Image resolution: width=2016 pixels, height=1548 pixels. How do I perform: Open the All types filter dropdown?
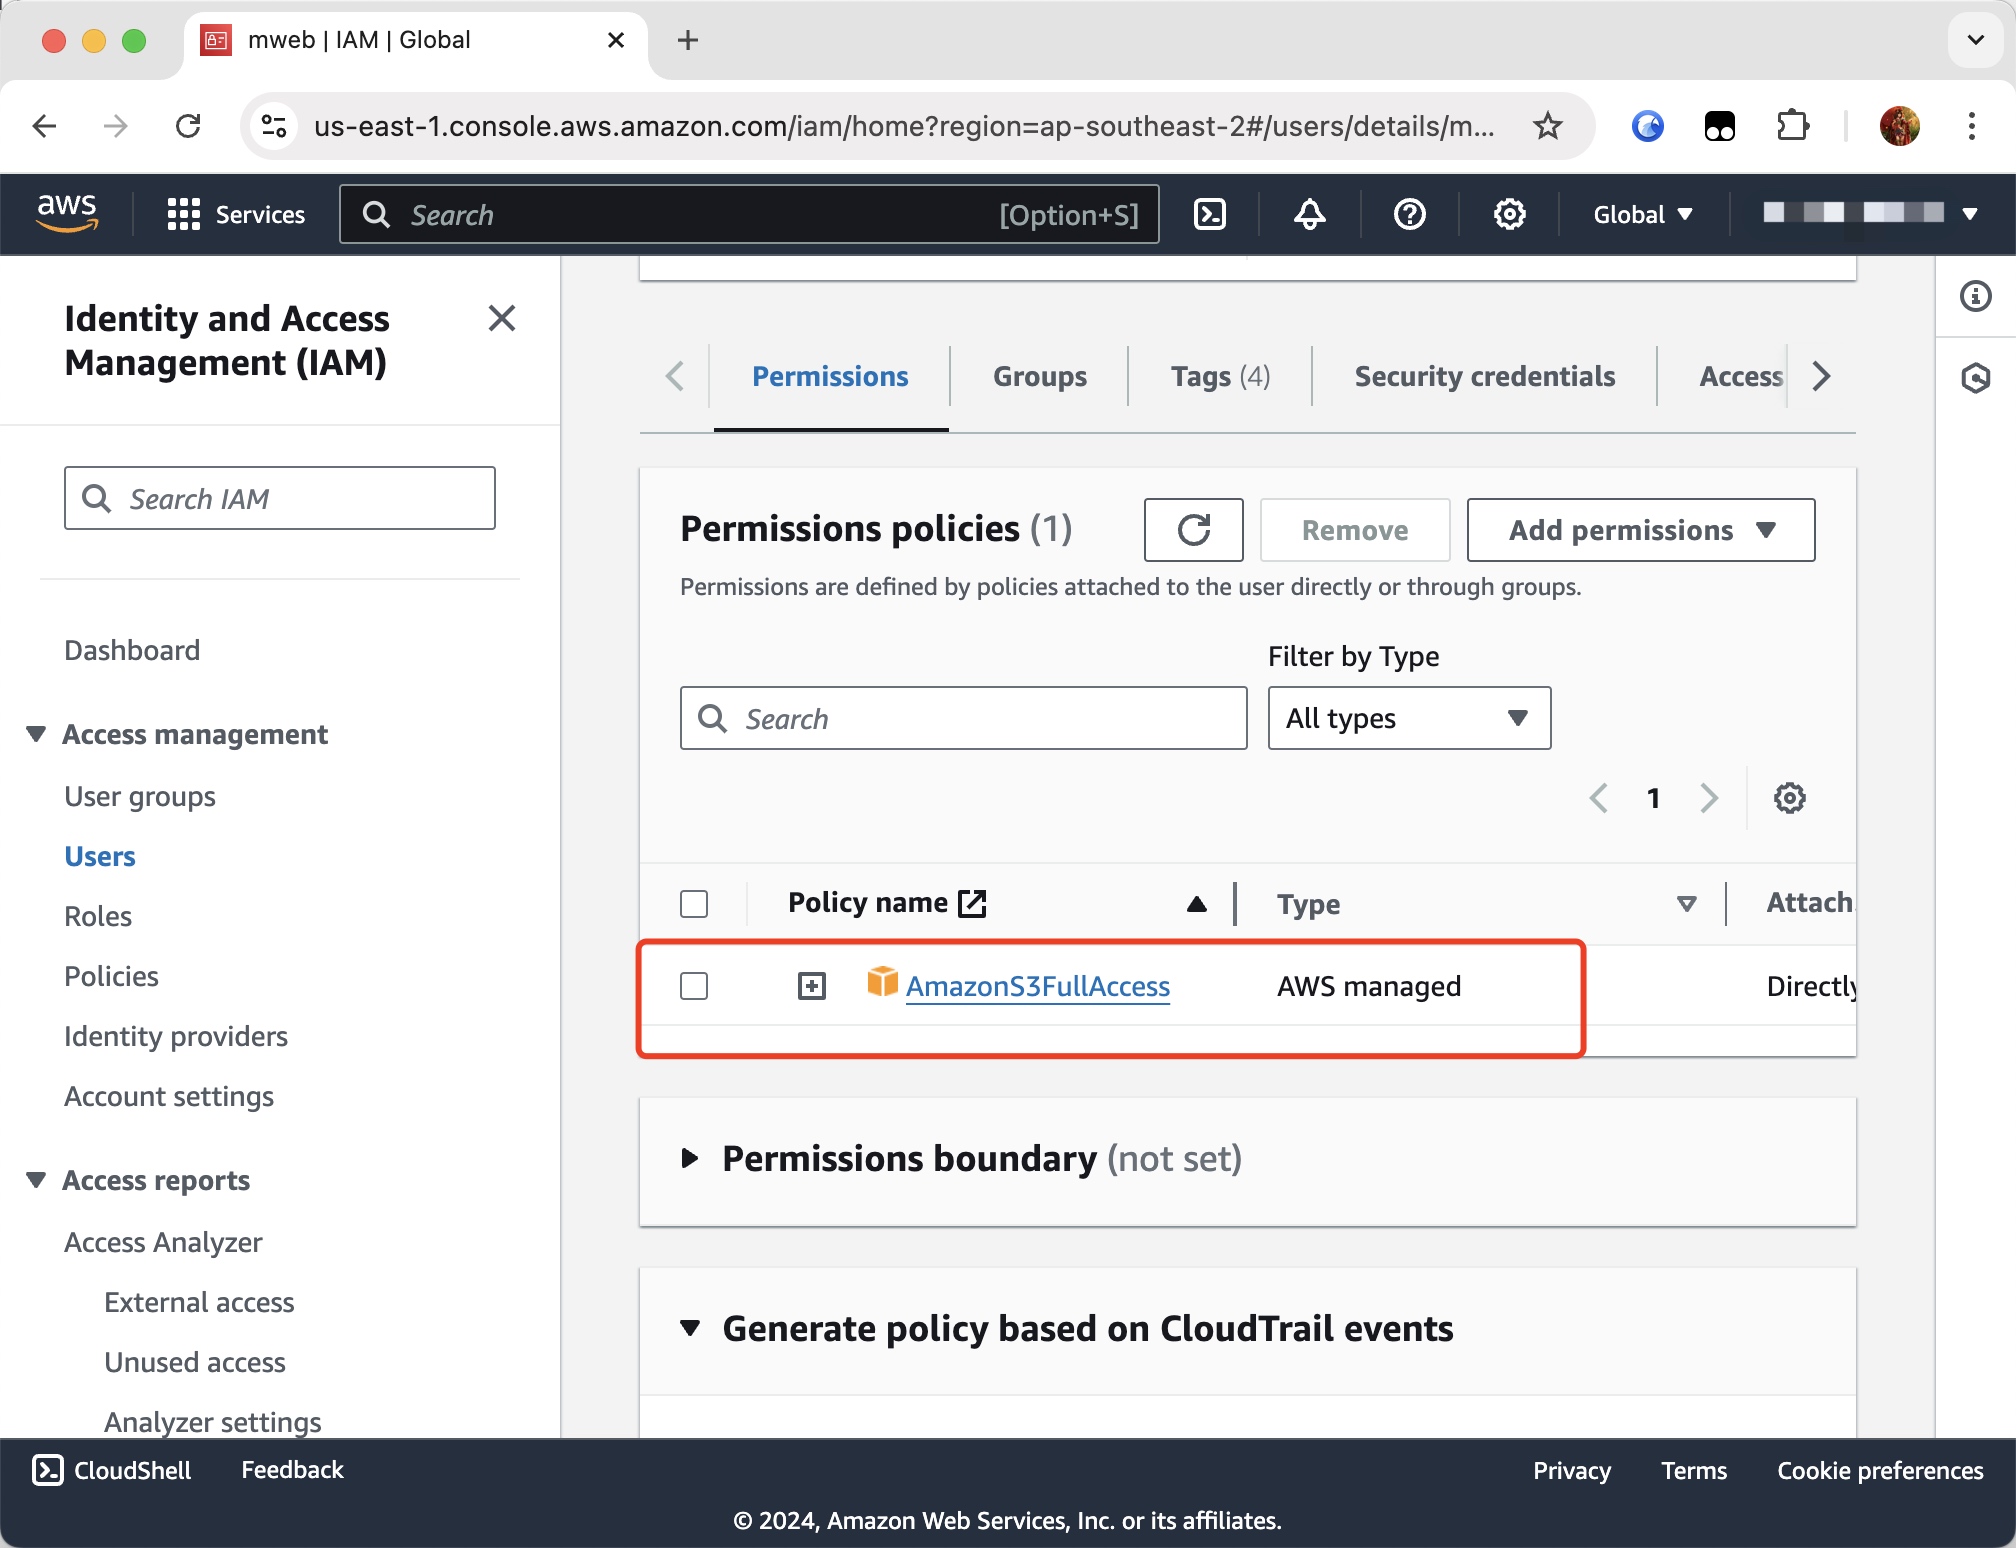point(1408,718)
